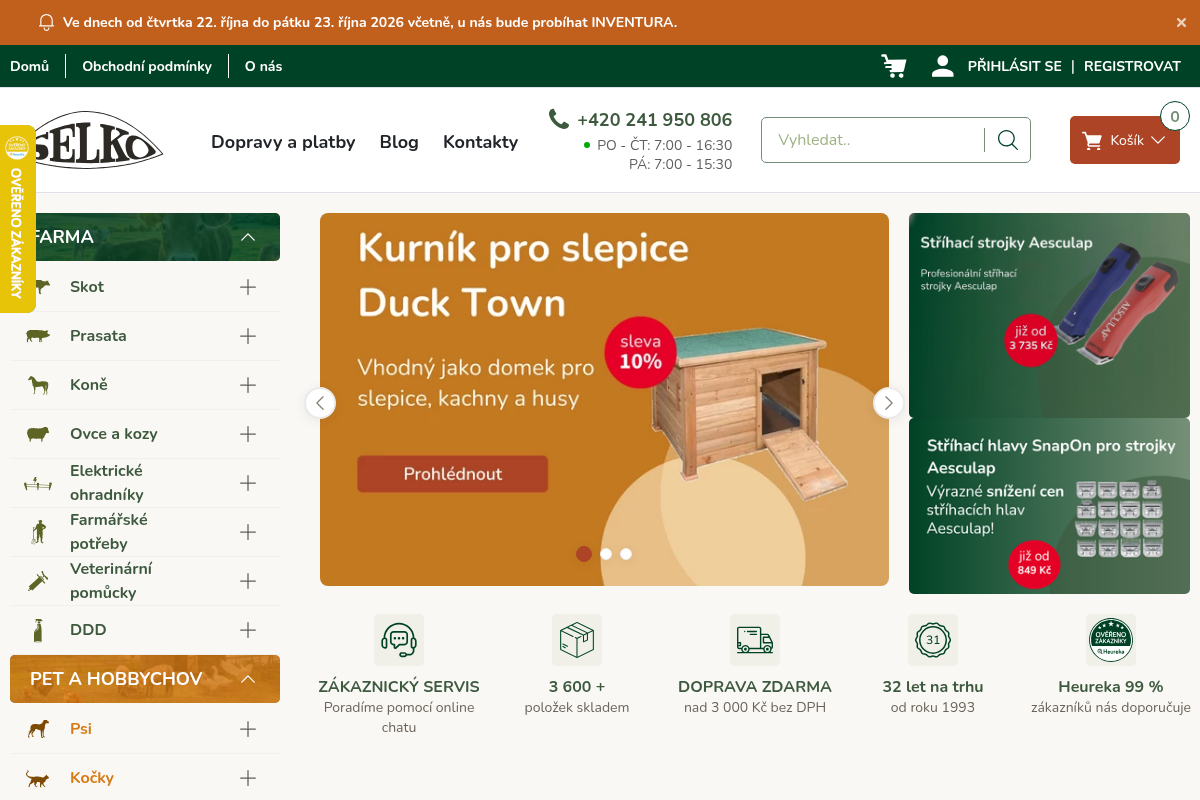
Task: Open the Košík cart dropdown
Action: 1125,140
